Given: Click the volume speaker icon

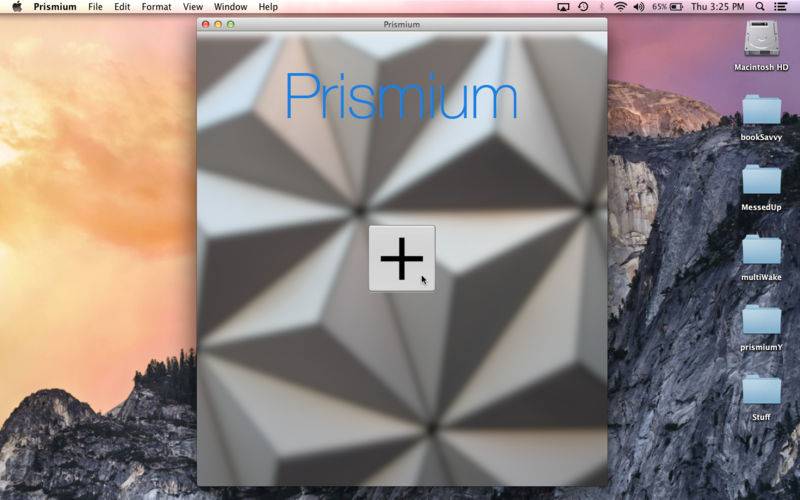Looking at the screenshot, I should coord(639,7).
